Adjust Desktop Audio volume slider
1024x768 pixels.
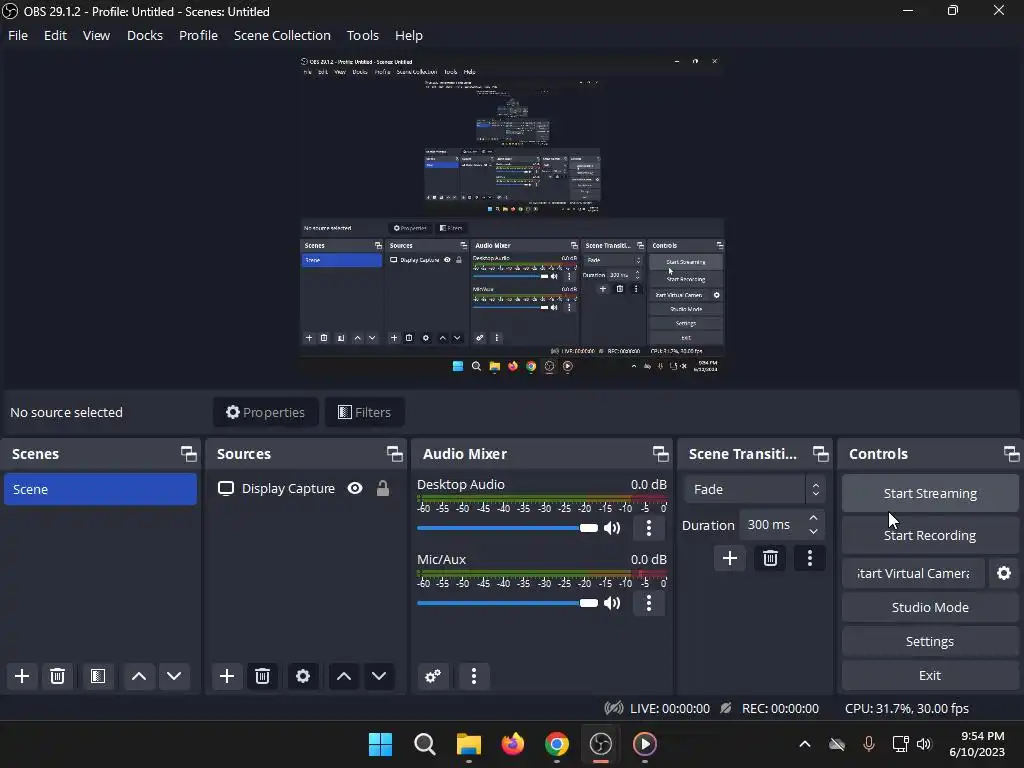[507, 528]
